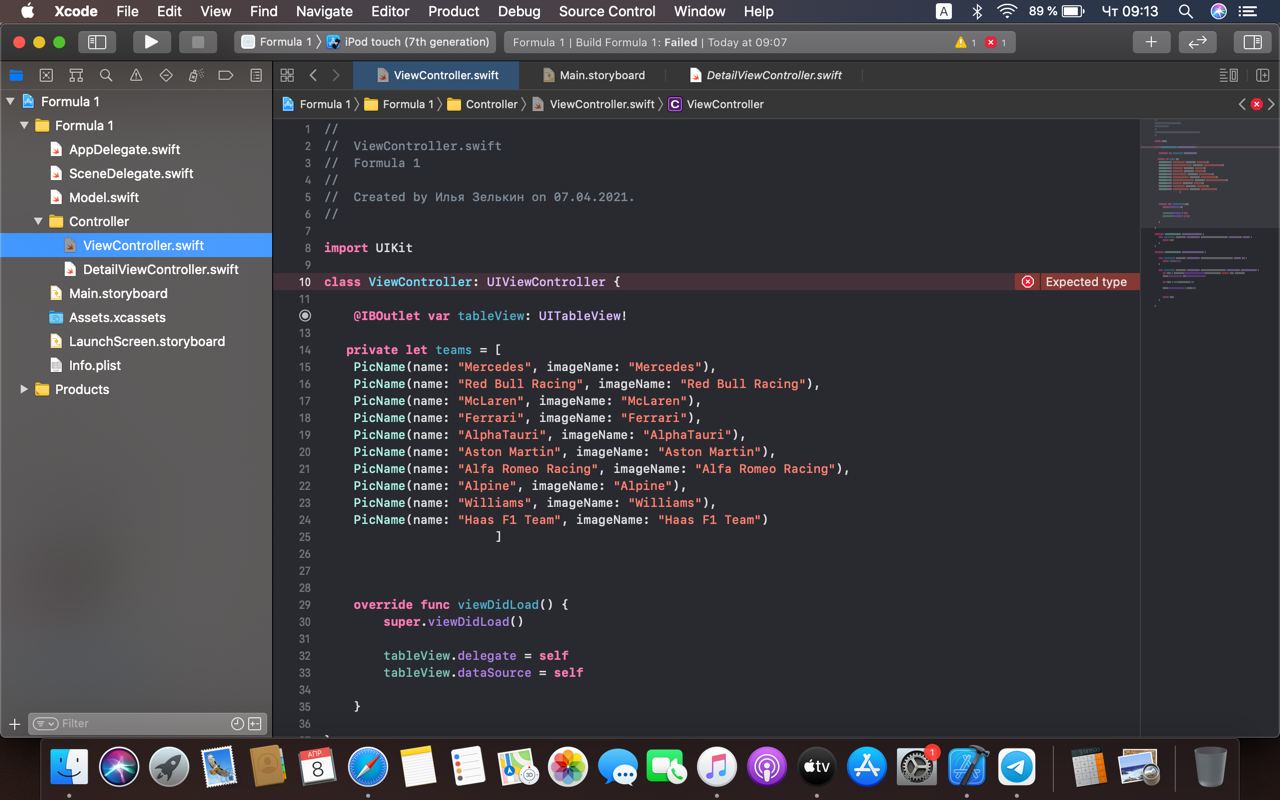
Task: Open the Test navigator diamond icon
Action: coord(166,75)
